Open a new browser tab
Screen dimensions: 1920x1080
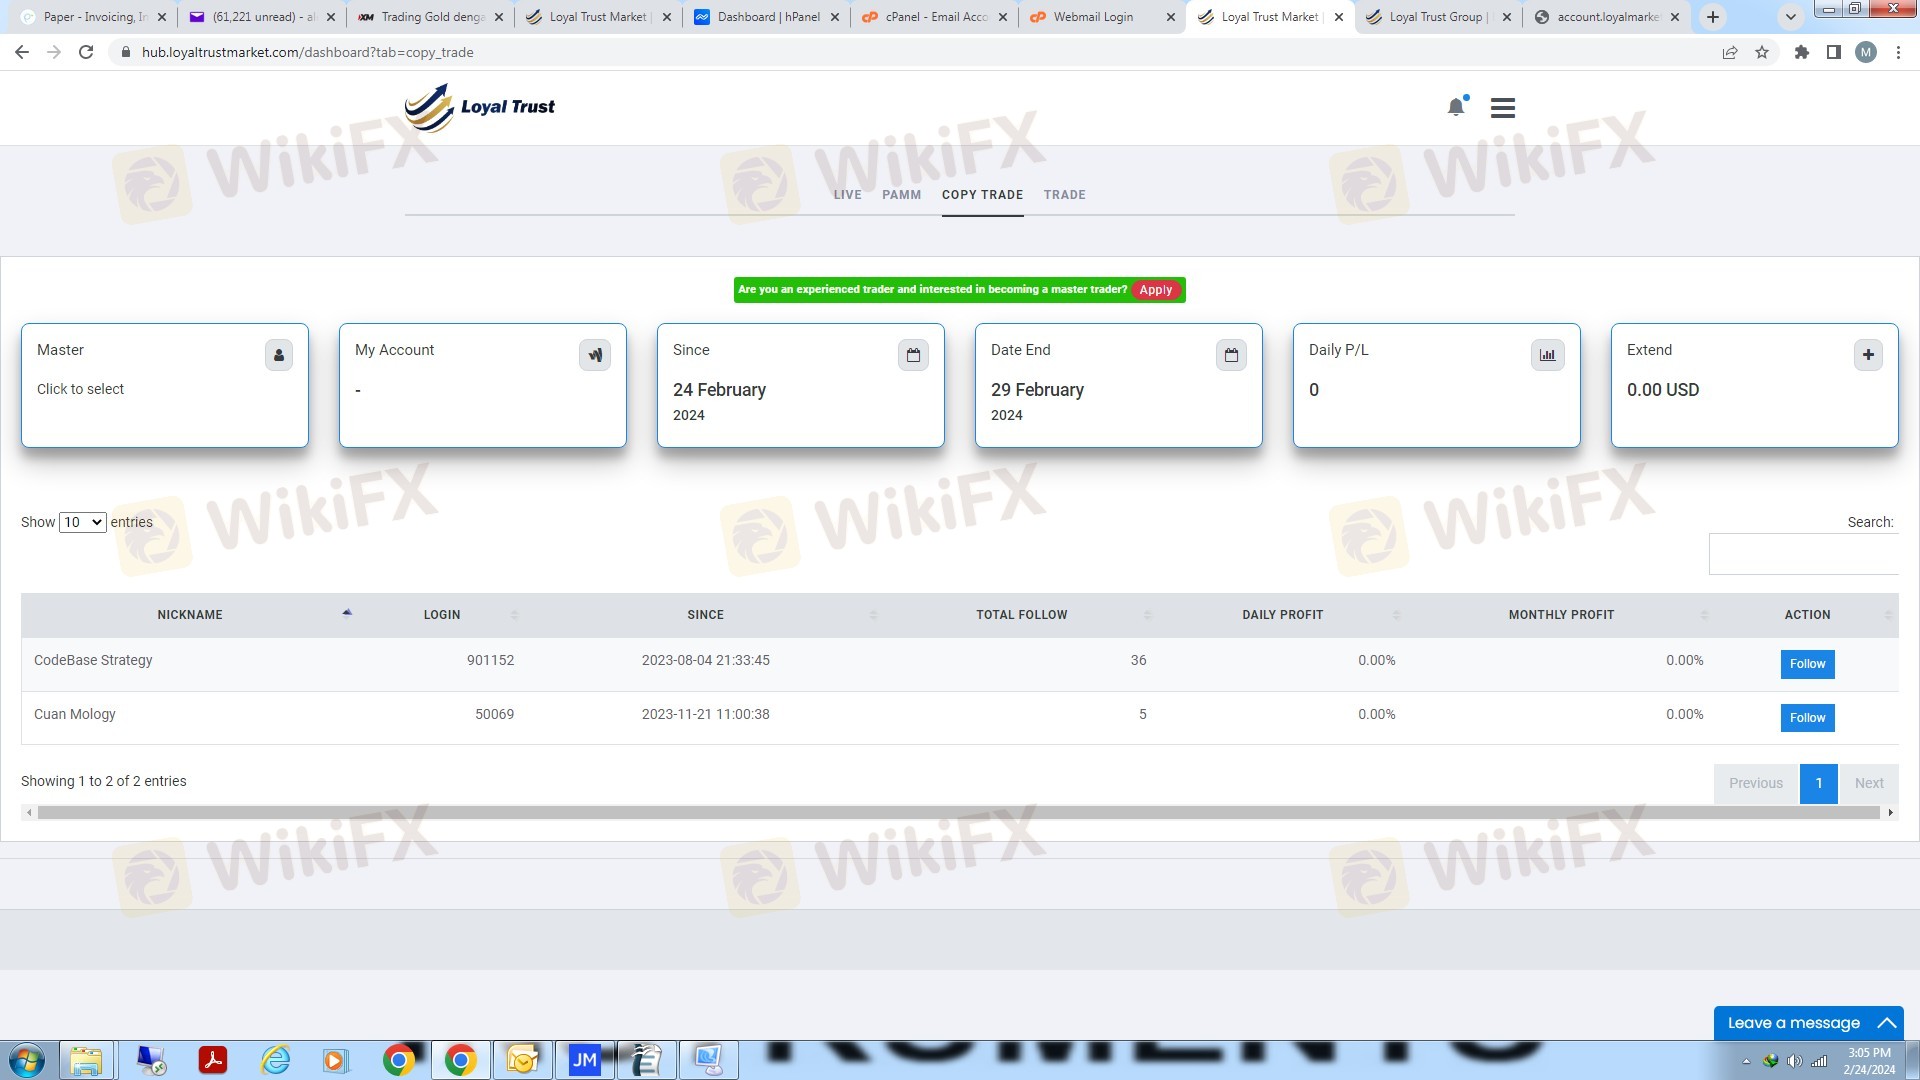coord(1712,17)
